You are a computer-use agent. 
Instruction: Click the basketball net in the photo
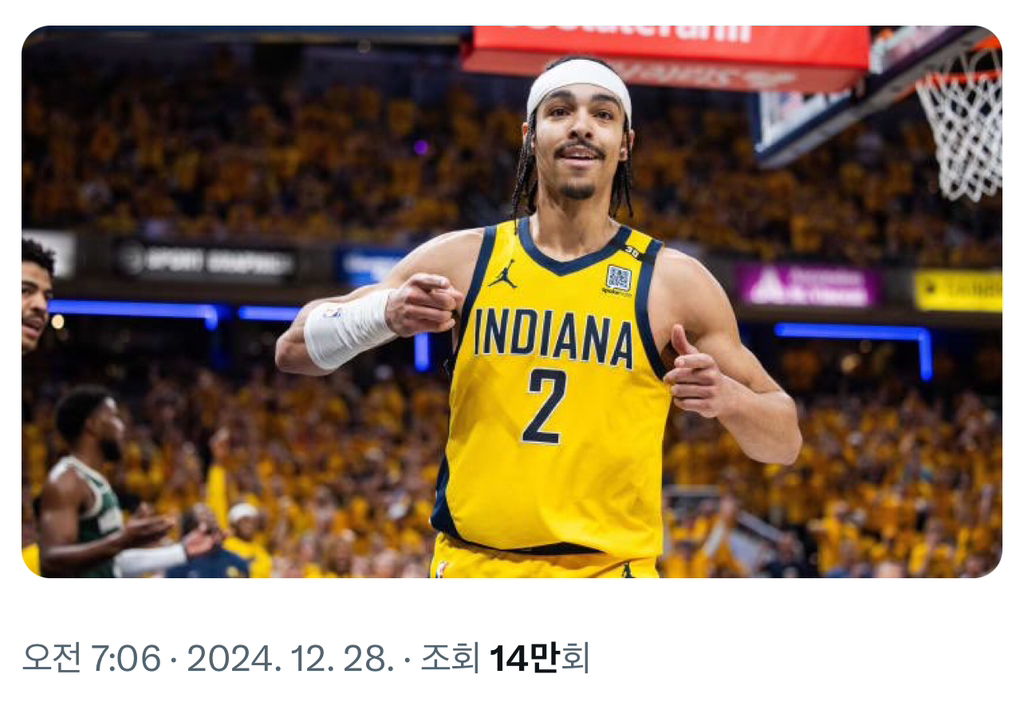coord(961,123)
